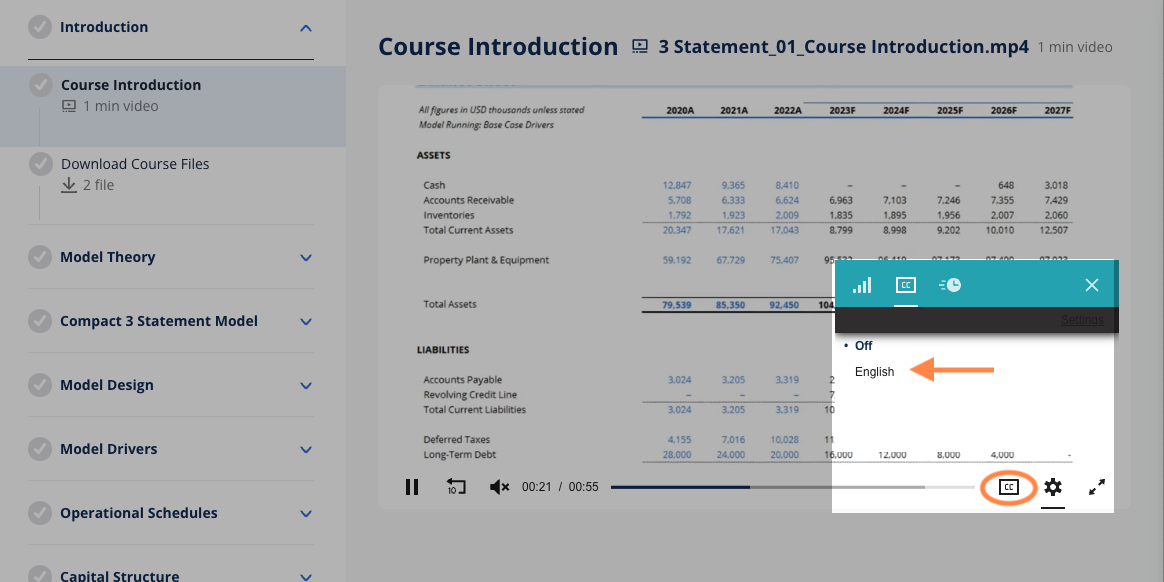
Task: Open the Course Introduction lesson
Action: click(172, 106)
